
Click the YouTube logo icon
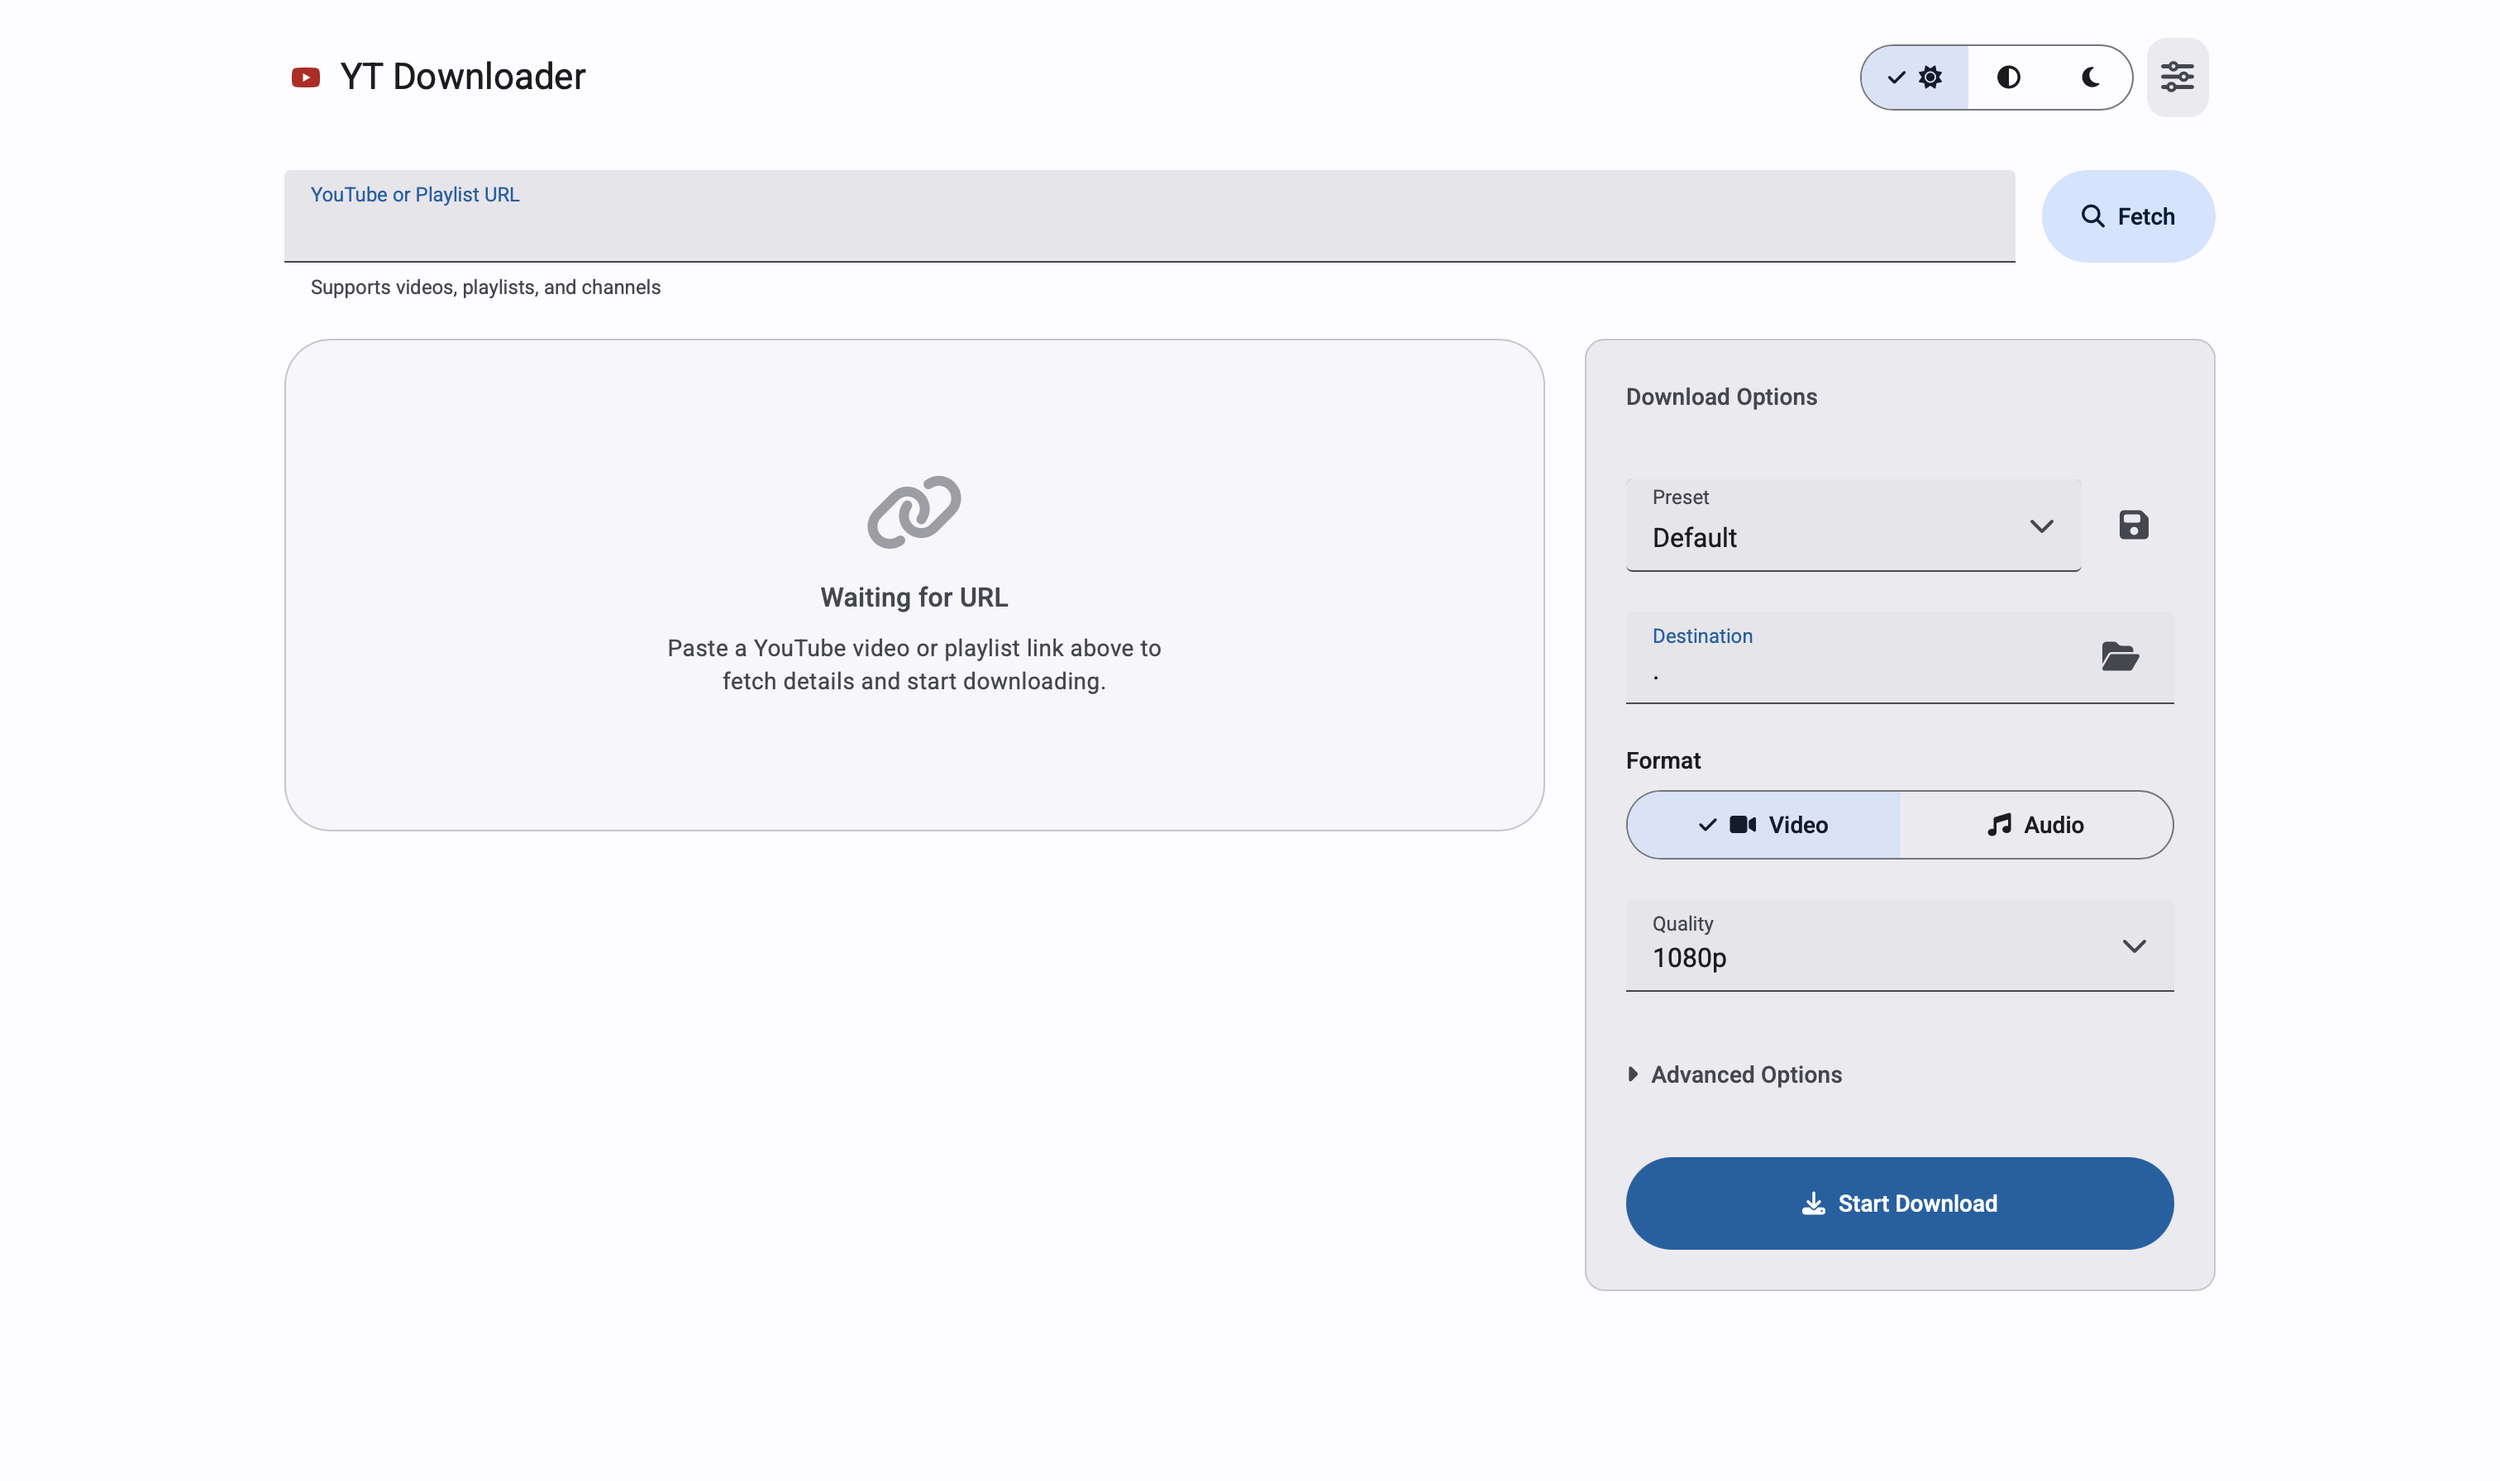305,77
